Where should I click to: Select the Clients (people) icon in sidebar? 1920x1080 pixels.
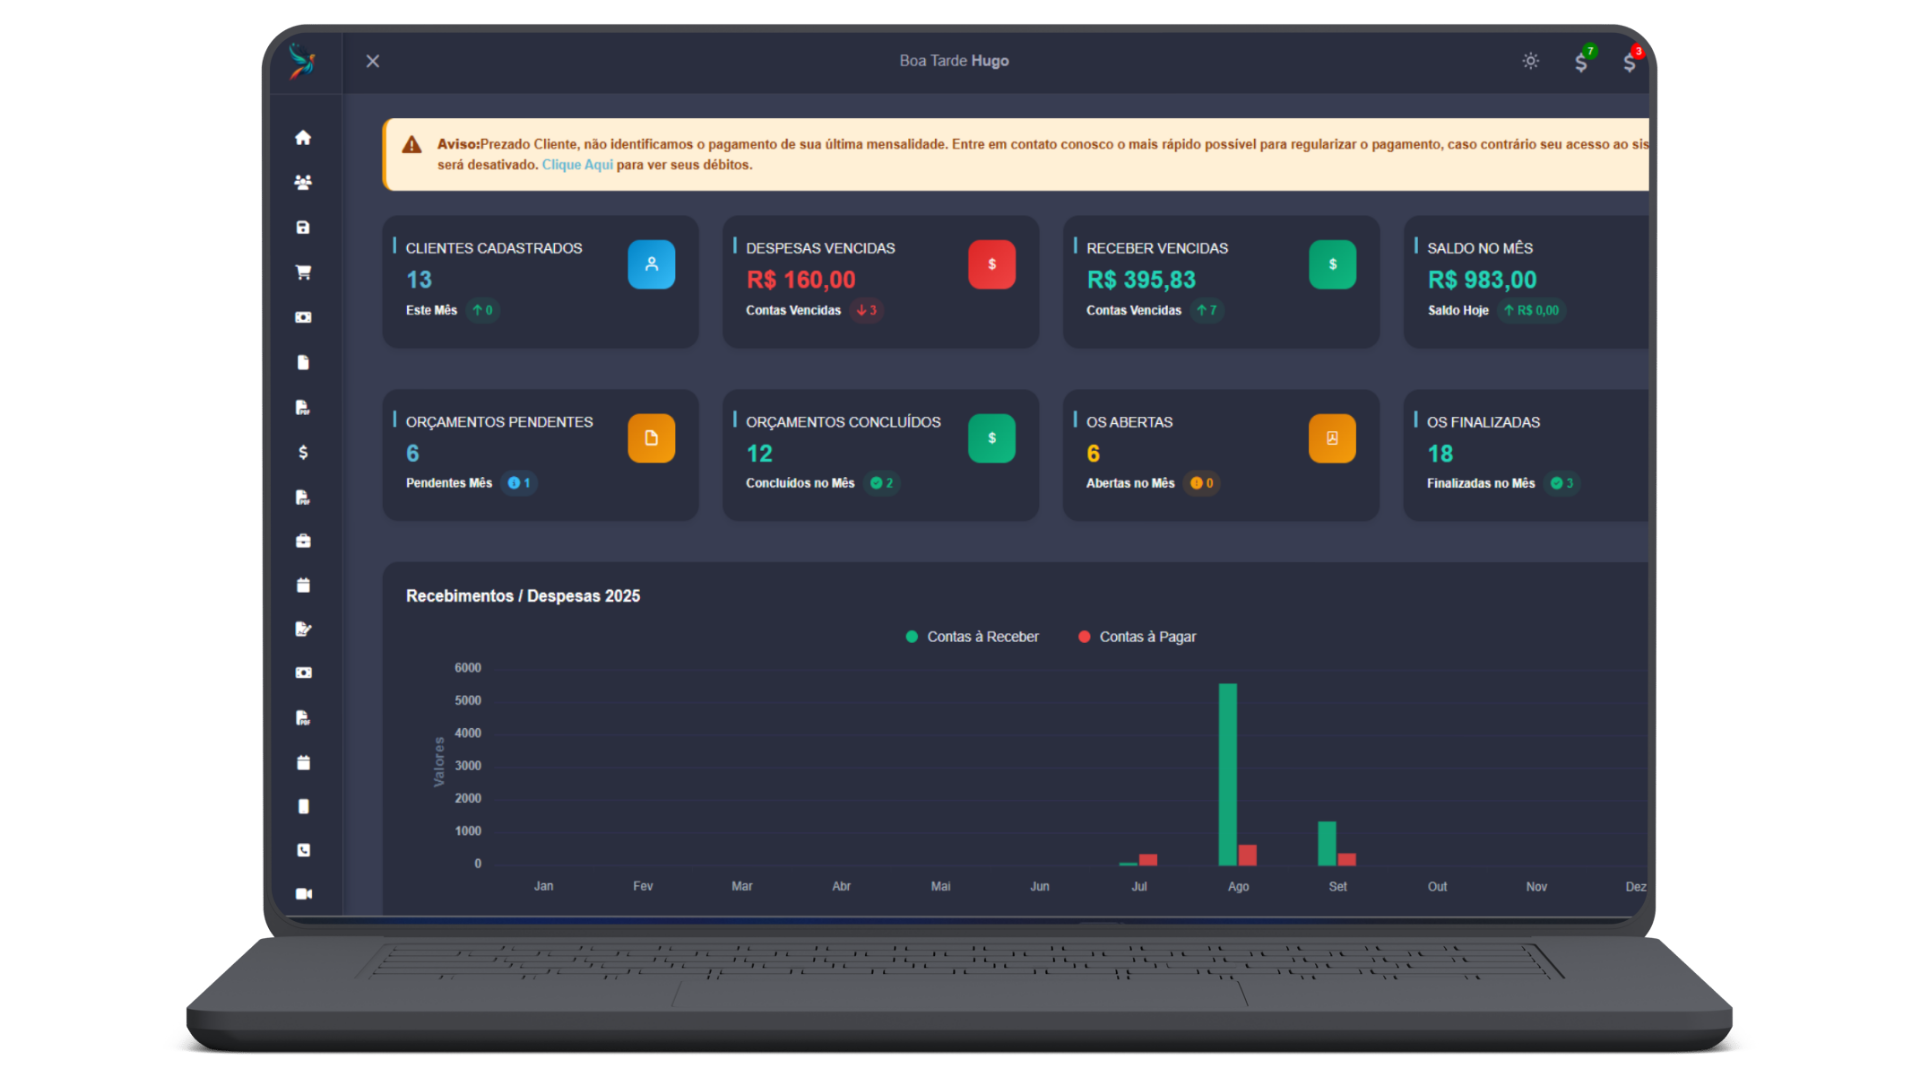point(303,182)
